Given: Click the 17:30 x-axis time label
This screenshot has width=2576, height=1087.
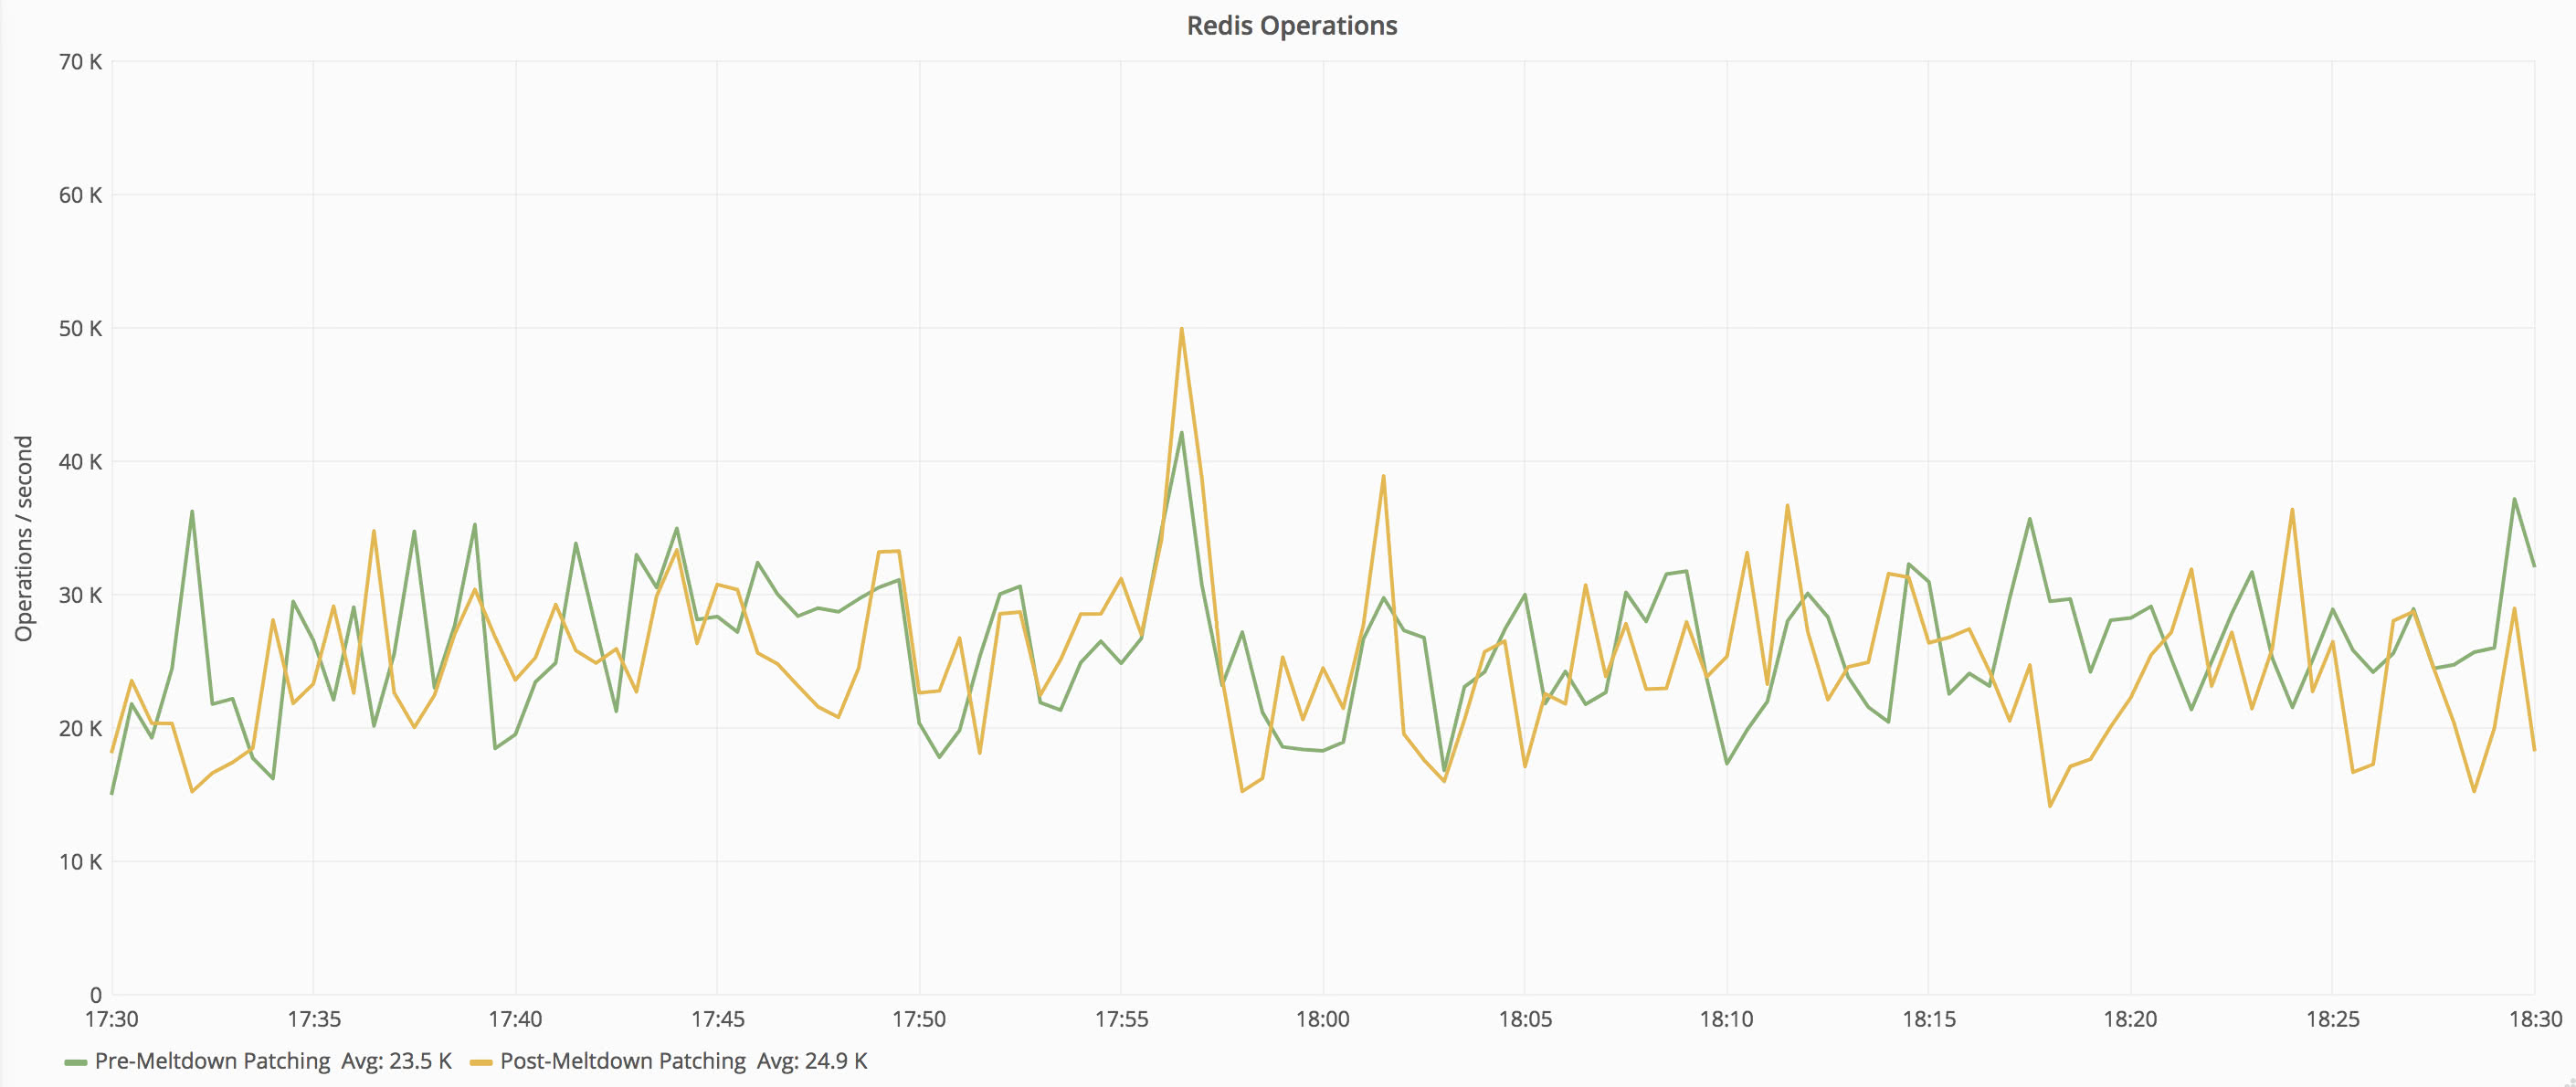Looking at the screenshot, I should point(112,1019).
